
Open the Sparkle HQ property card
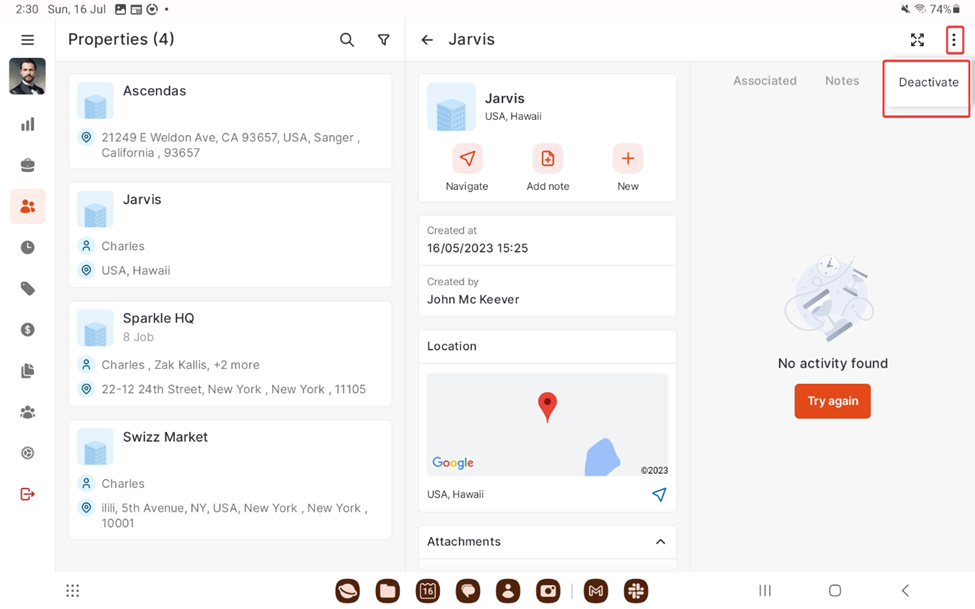coord(230,353)
